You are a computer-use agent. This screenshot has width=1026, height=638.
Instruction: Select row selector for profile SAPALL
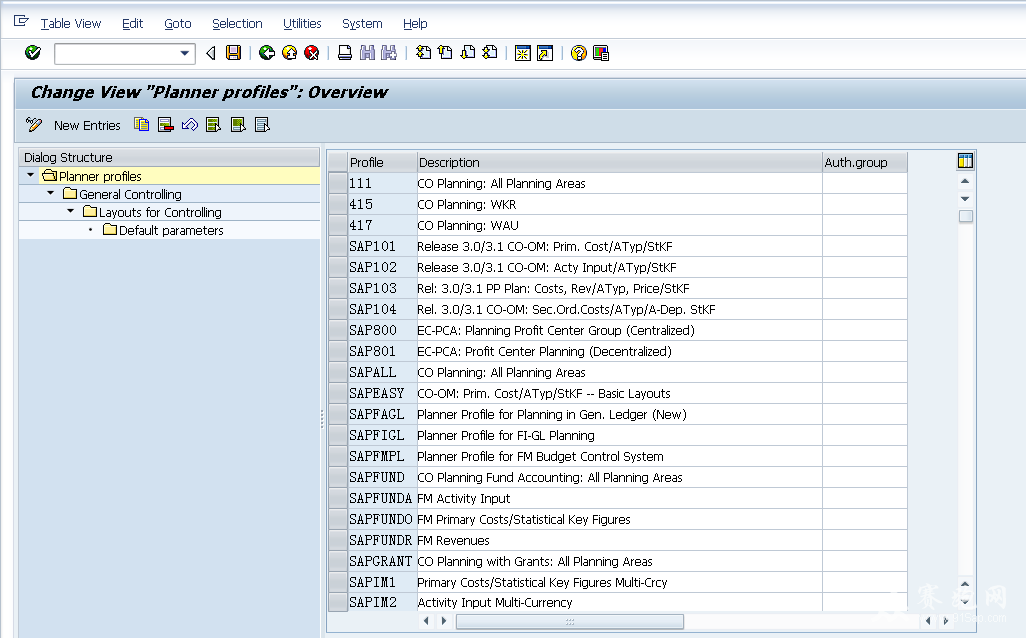pyautogui.click(x=338, y=372)
